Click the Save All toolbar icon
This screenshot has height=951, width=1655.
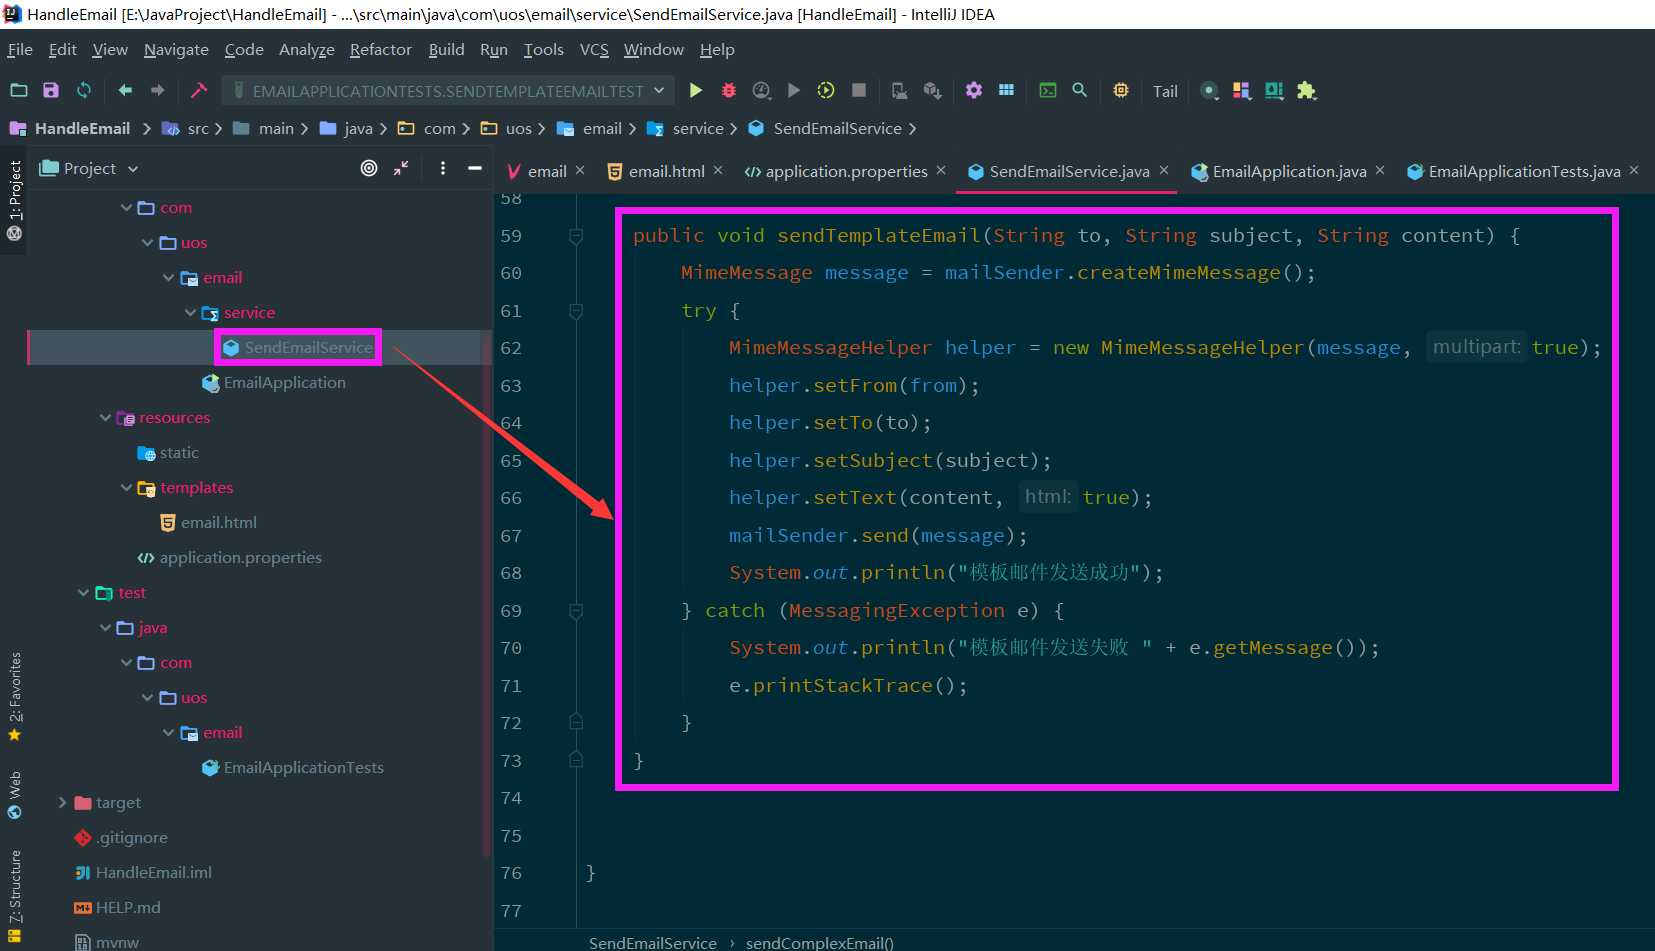(51, 90)
